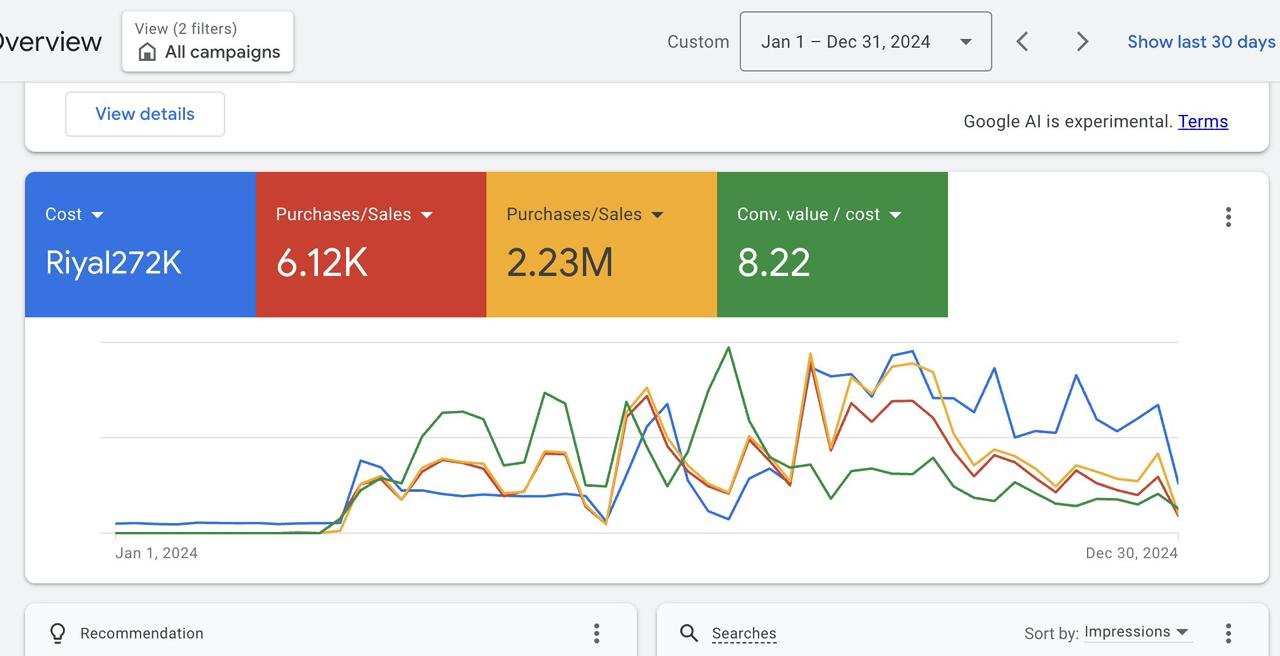Click the magnifier icon beside Searches
This screenshot has height=656, width=1280.
(x=688, y=633)
